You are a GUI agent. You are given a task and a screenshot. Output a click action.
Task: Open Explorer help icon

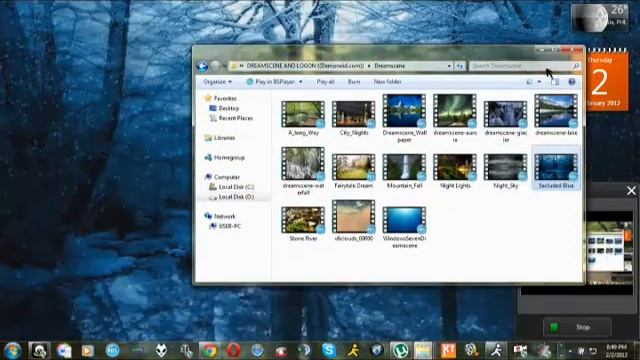pos(571,82)
